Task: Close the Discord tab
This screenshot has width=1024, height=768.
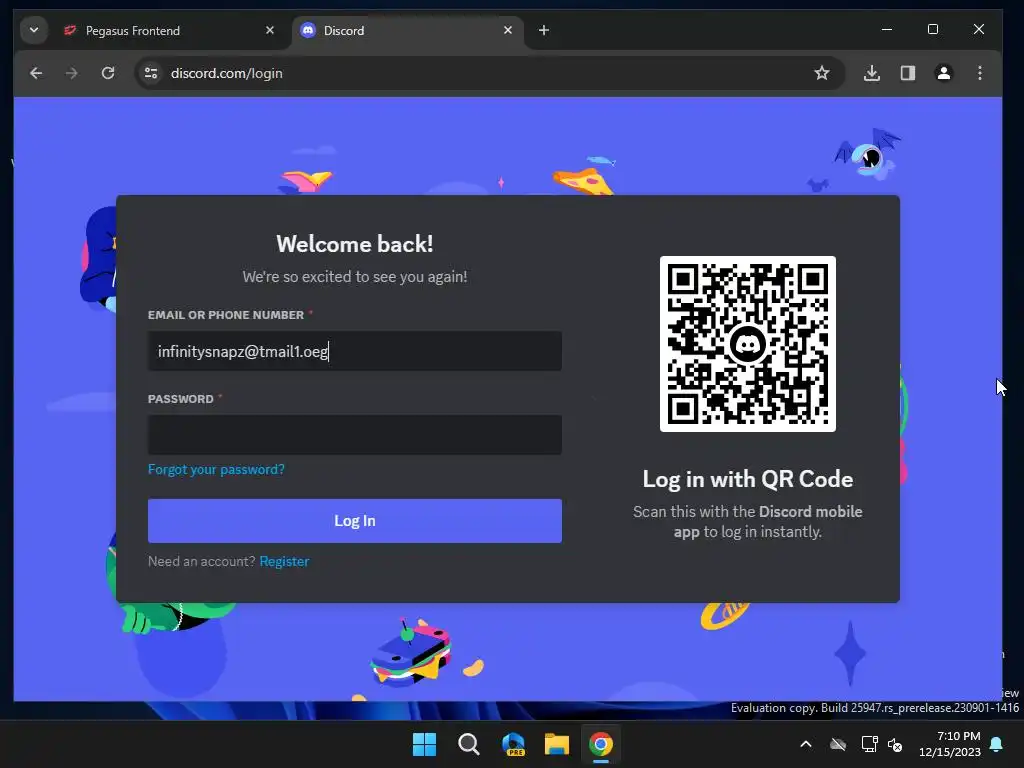Action: coord(508,30)
